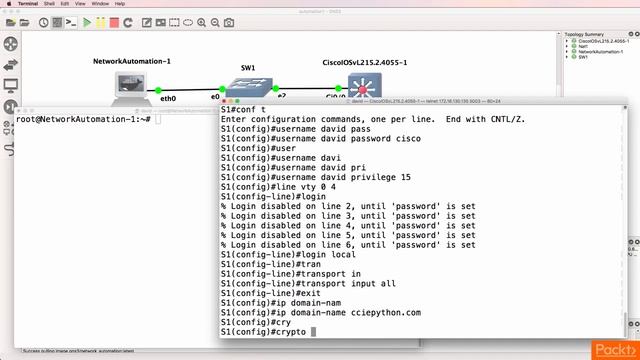Select the SW1 switch node on canvas

249,87
